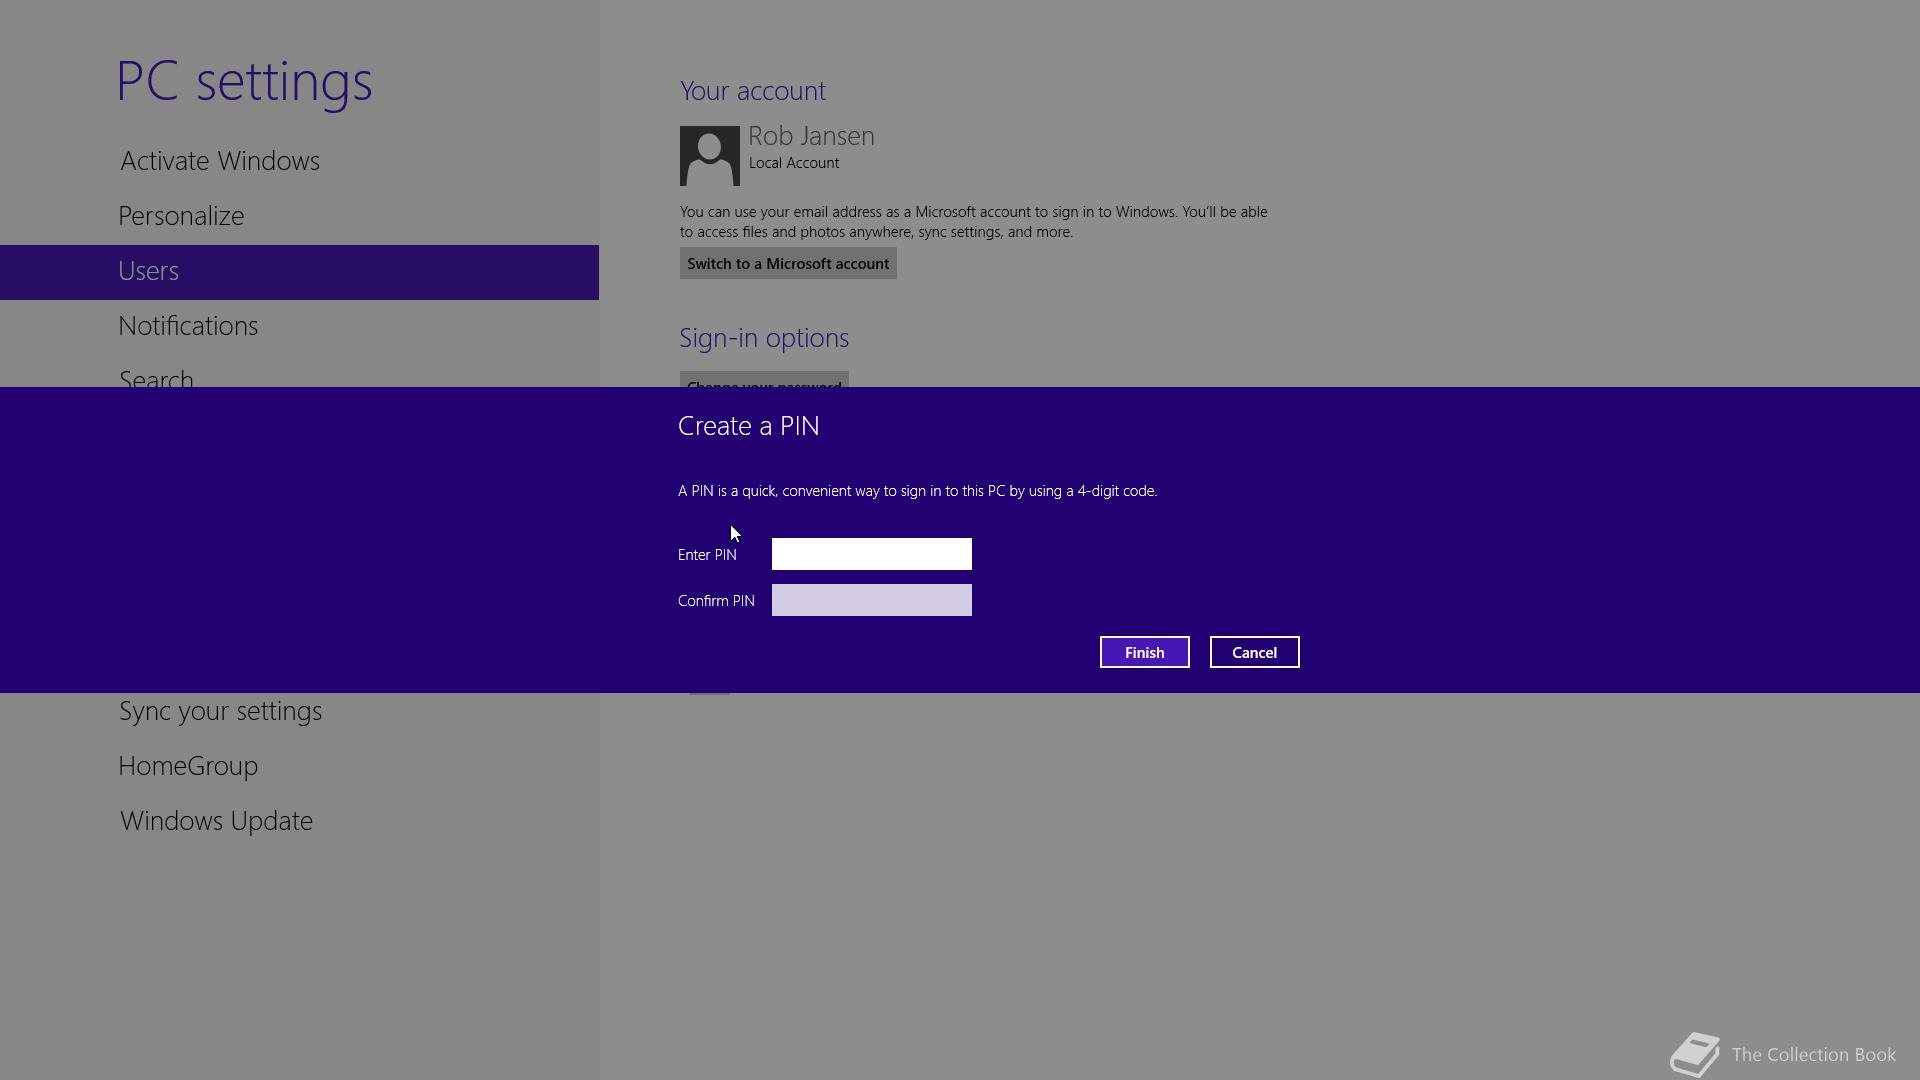Open the HomeGroup section

coord(188,766)
